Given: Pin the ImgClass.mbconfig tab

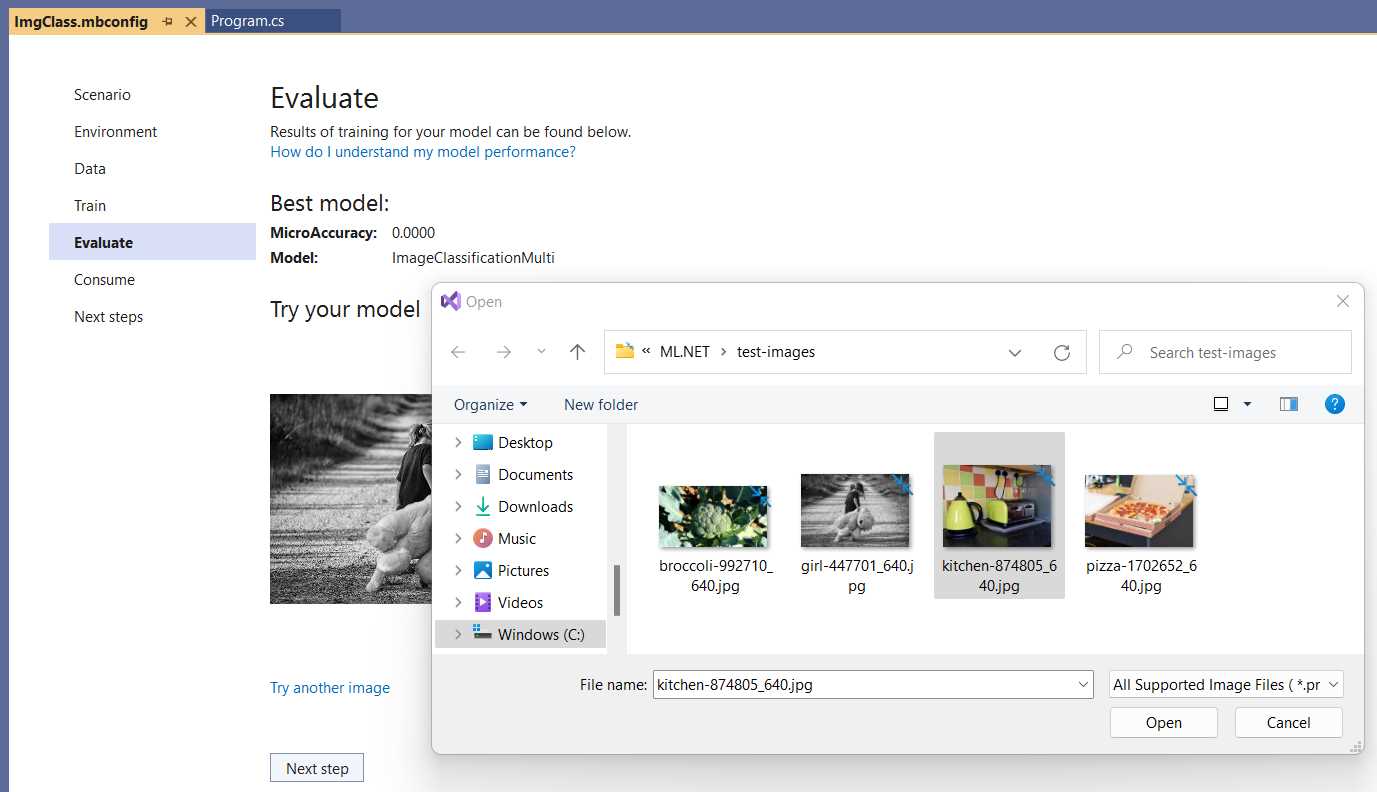Looking at the screenshot, I should [x=166, y=19].
